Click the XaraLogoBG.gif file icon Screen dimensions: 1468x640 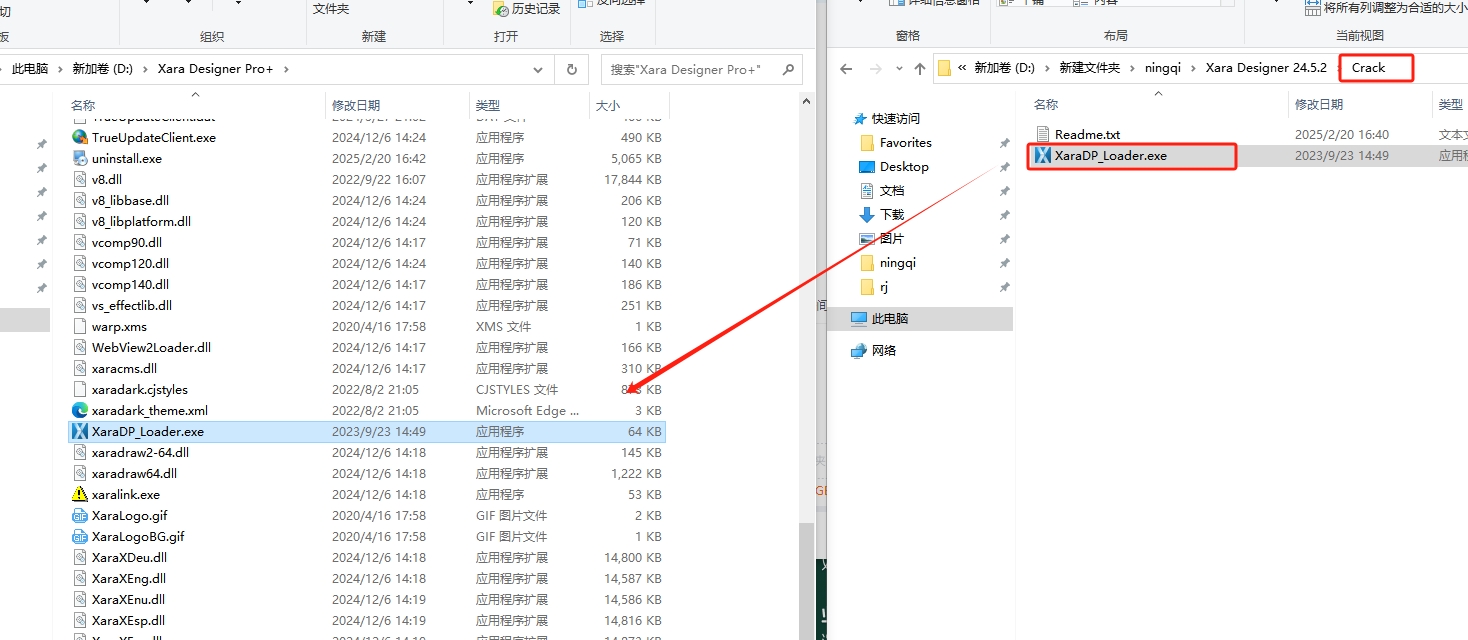tap(80, 536)
